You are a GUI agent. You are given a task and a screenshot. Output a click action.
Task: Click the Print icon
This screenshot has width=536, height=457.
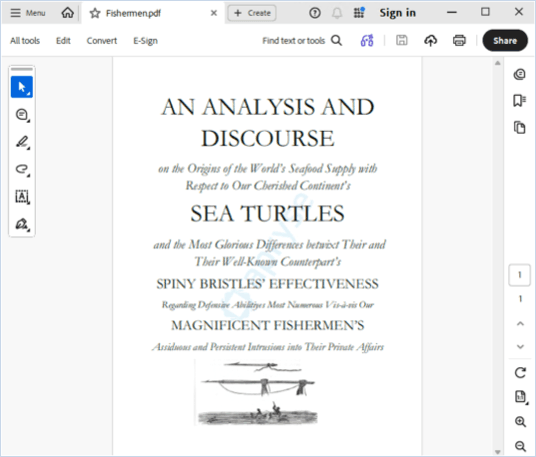tap(459, 40)
